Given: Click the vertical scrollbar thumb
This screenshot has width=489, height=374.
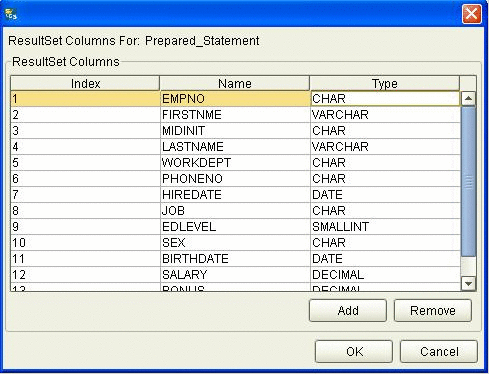Looking at the screenshot, I should (468, 182).
